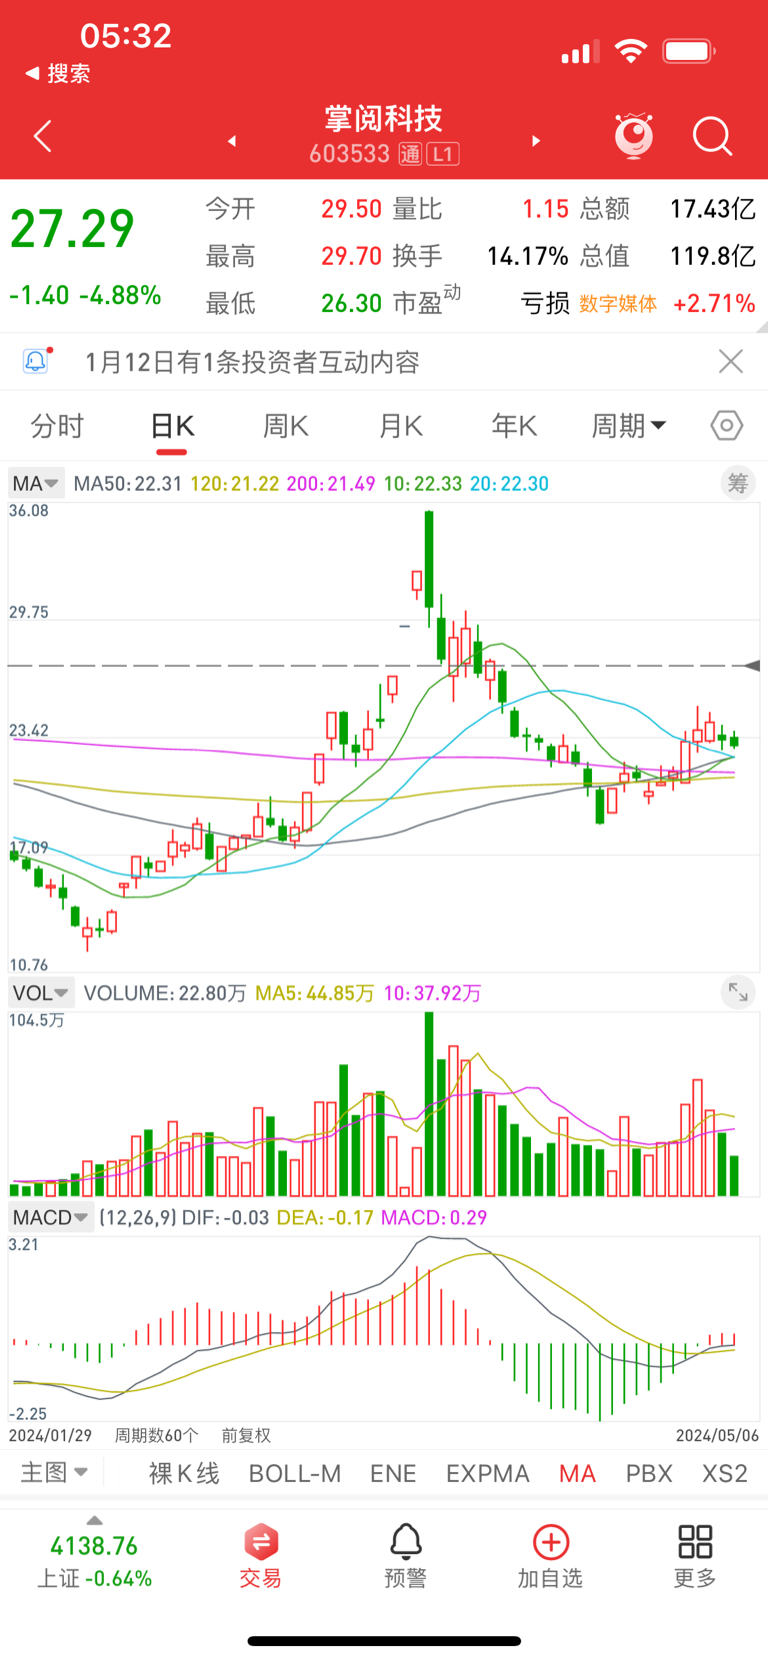The width and height of the screenshot is (768, 1663).
Task: Expand the index panel up arrow
Action: [94, 1520]
